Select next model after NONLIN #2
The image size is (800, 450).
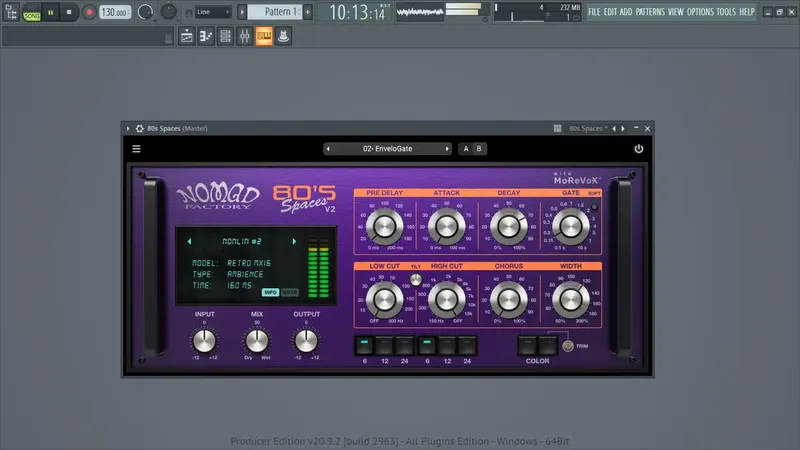tap(294, 241)
